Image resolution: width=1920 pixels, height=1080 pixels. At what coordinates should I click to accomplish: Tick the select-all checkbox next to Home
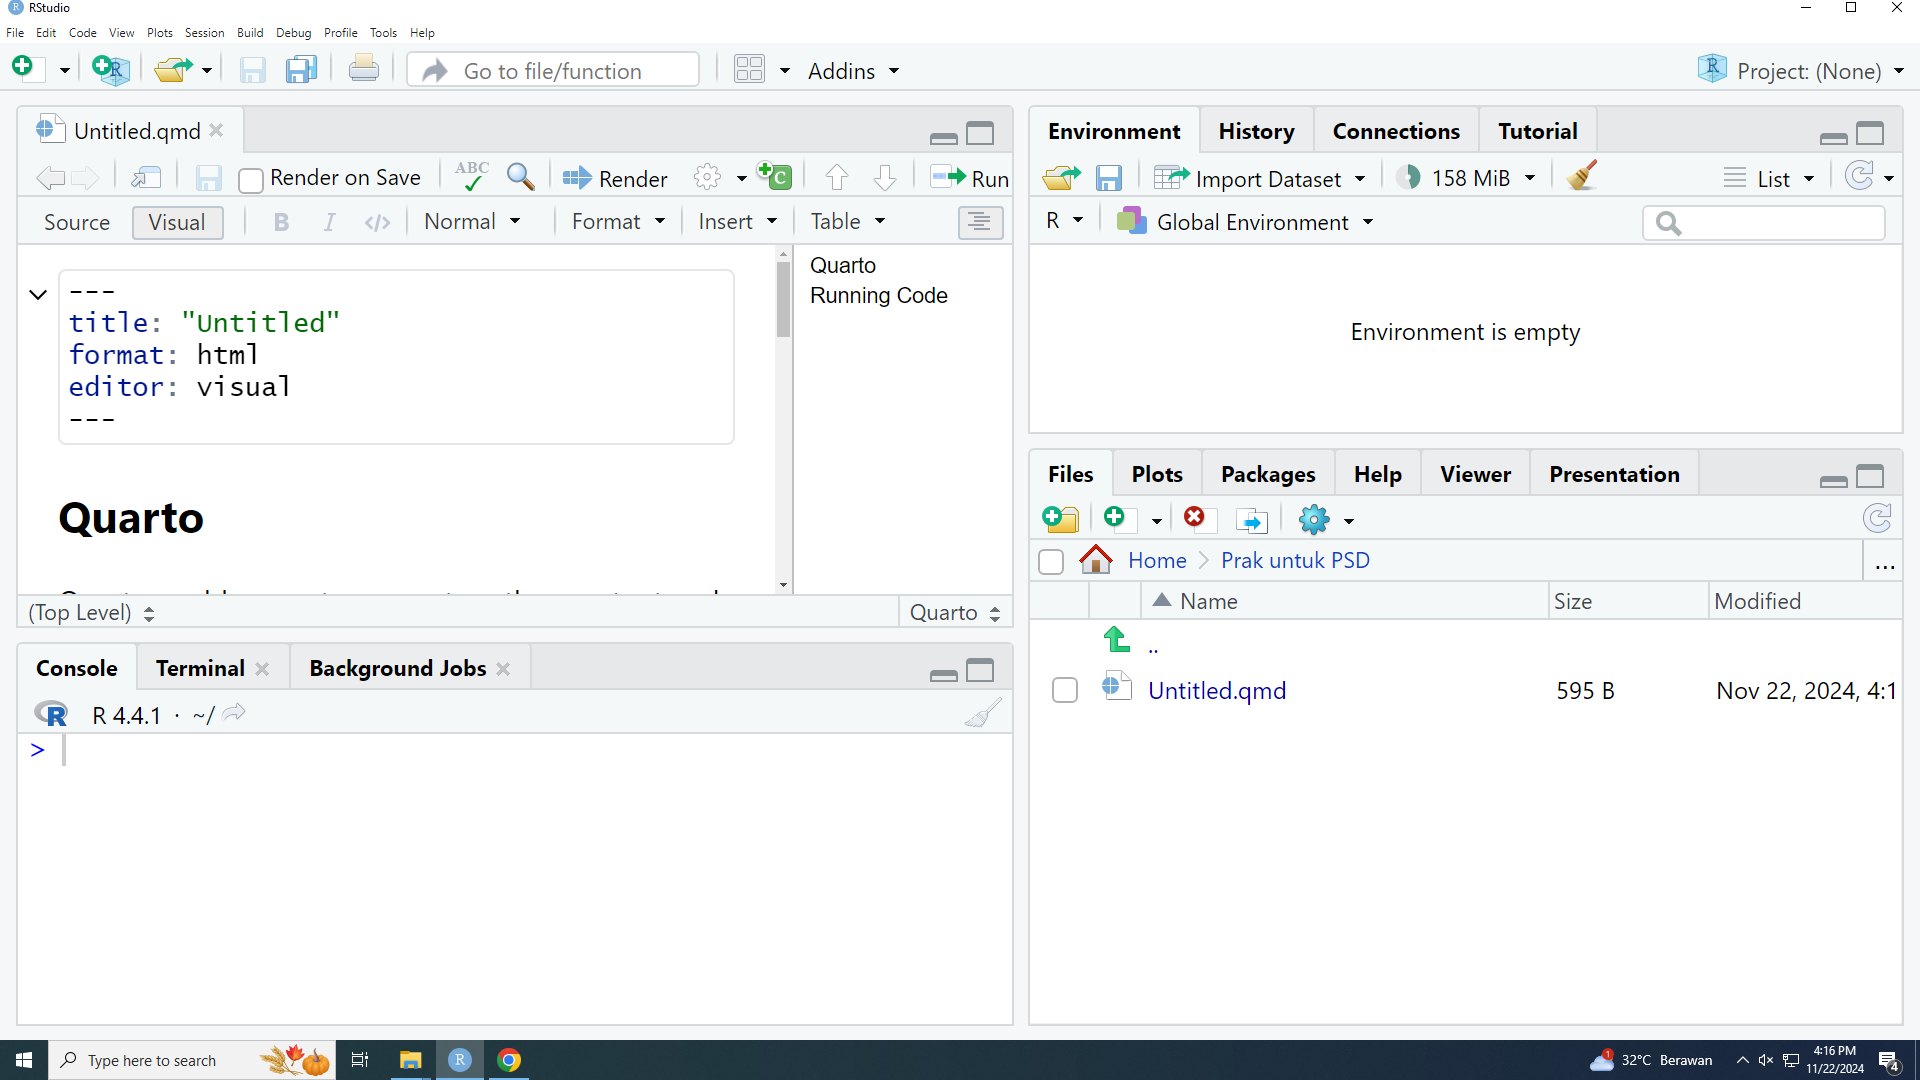coord(1051,561)
